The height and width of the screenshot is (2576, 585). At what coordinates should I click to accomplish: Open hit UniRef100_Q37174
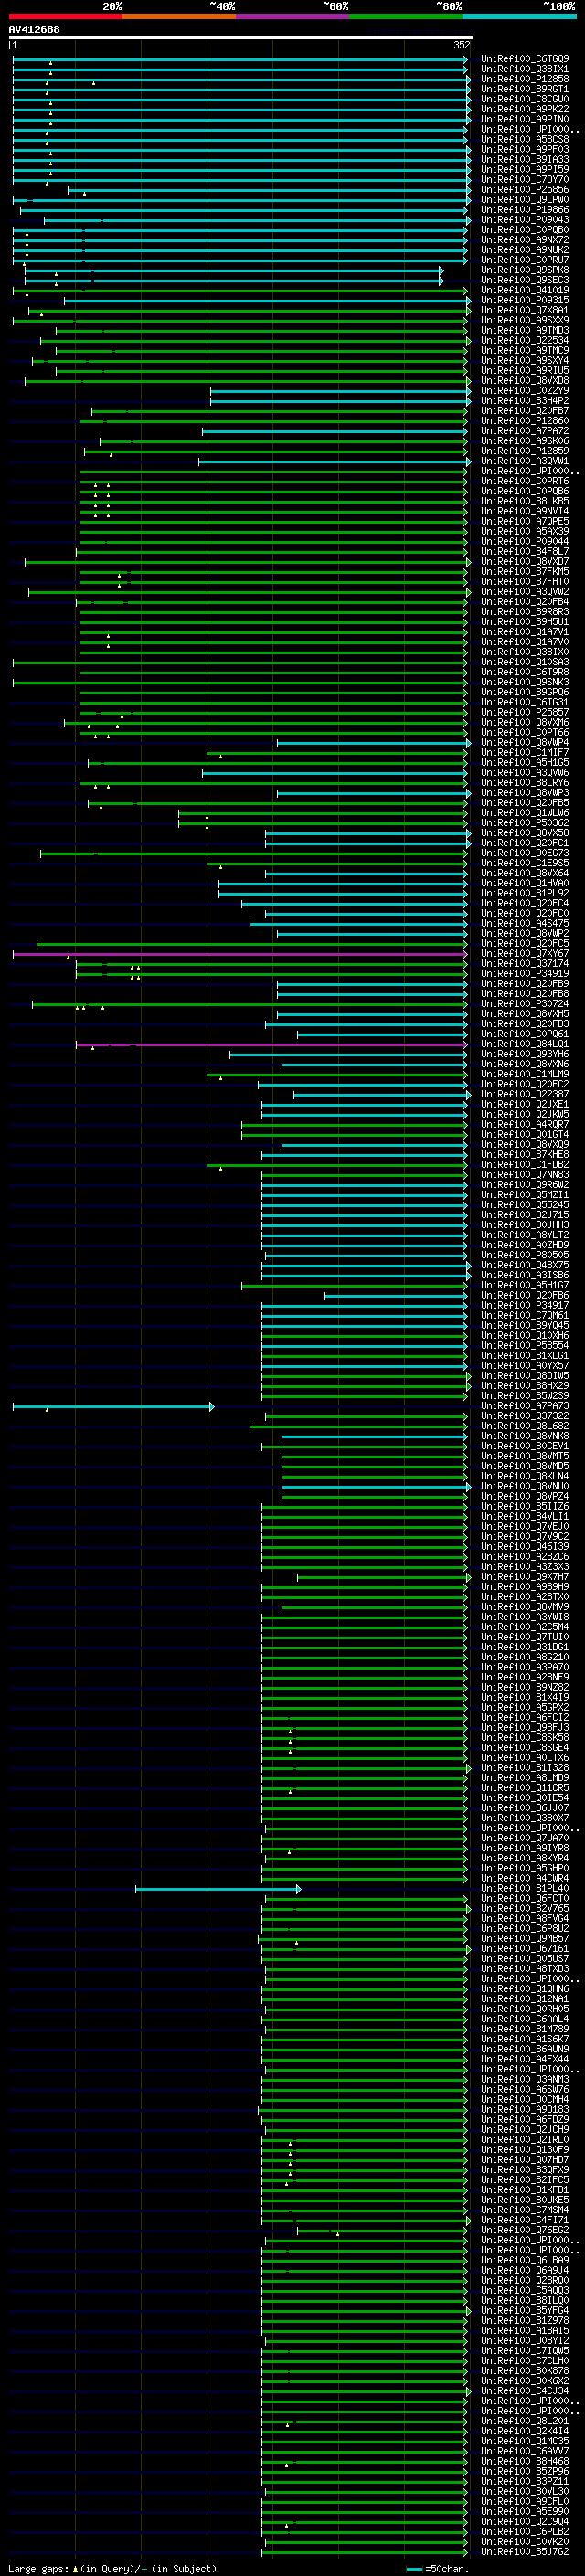(525, 963)
